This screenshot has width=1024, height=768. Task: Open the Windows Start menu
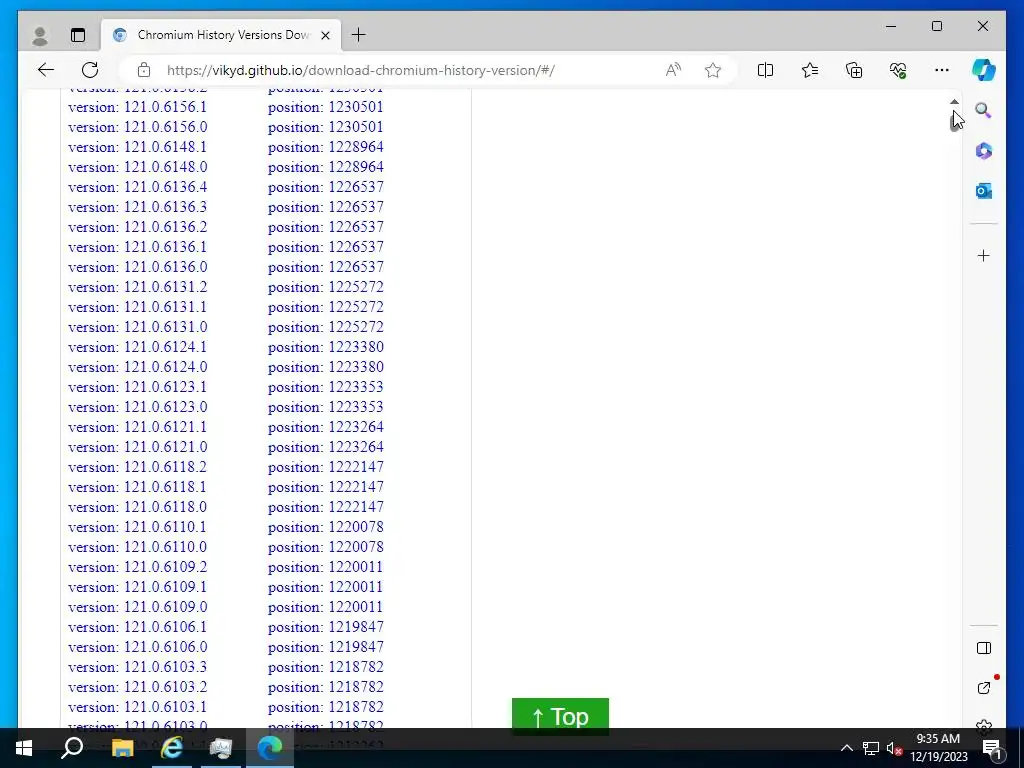click(24, 748)
